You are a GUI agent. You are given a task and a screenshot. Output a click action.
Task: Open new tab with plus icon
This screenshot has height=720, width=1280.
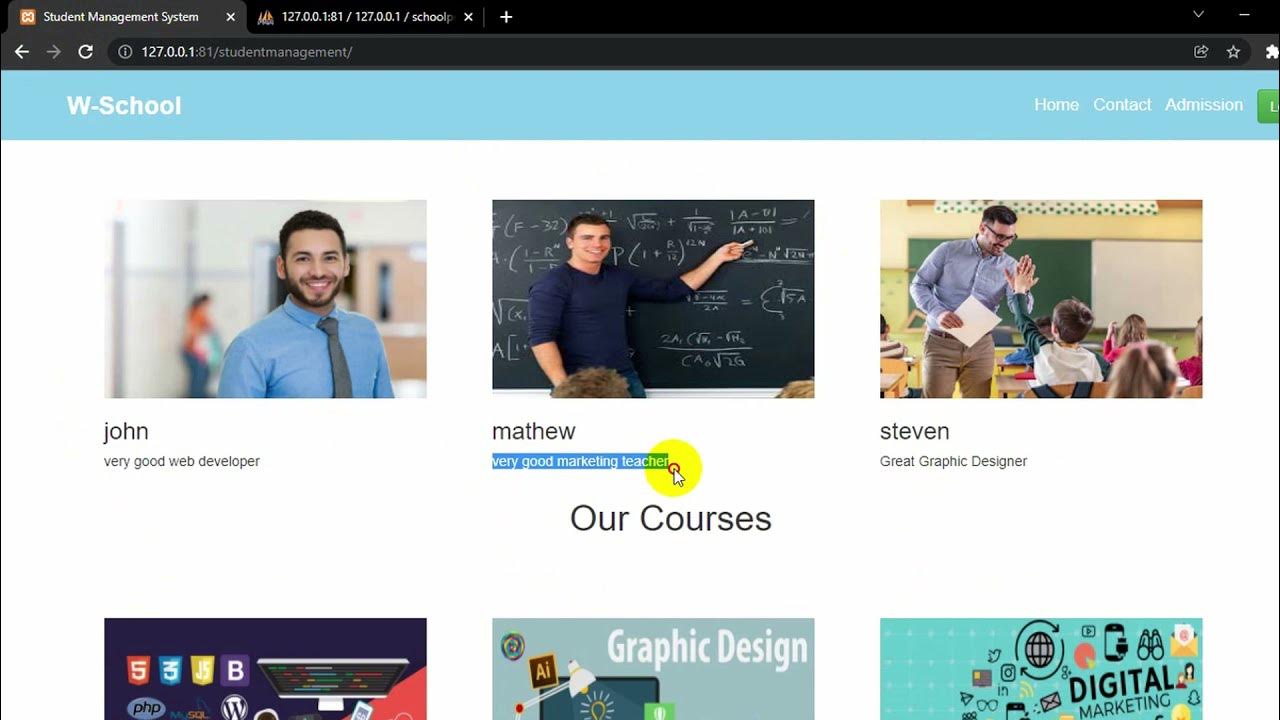point(506,17)
